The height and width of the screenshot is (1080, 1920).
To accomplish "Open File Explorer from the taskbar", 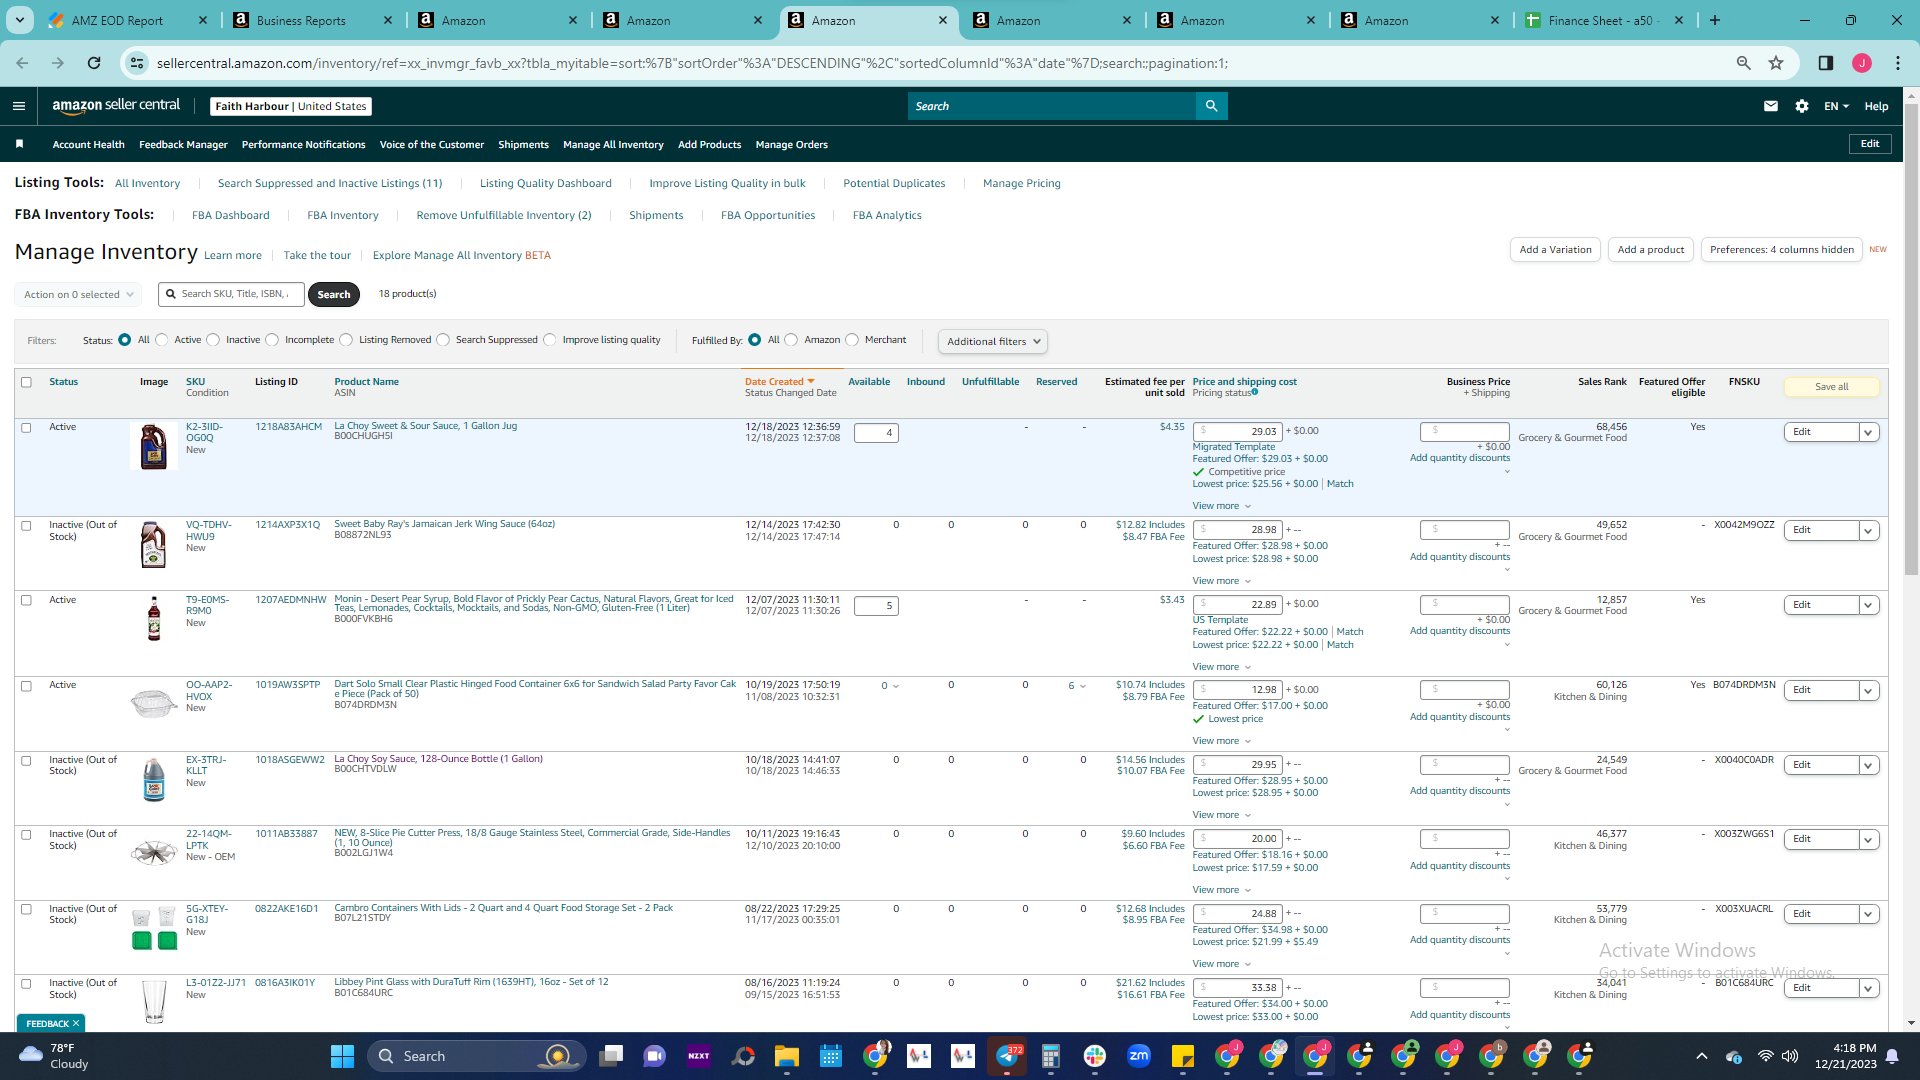I will click(x=787, y=1056).
